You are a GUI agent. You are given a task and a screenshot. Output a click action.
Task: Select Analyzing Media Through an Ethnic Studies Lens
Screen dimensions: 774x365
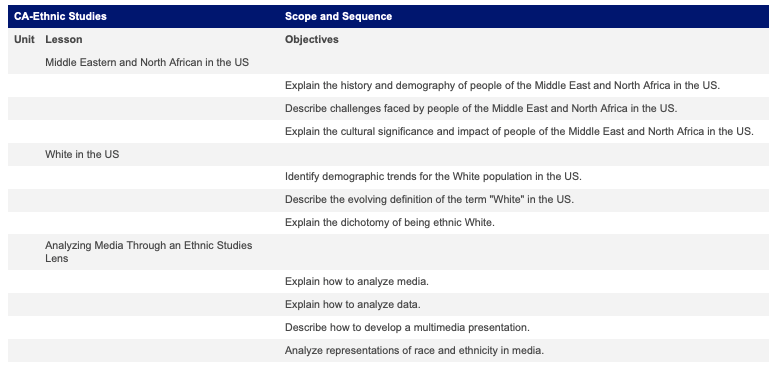click(149, 252)
